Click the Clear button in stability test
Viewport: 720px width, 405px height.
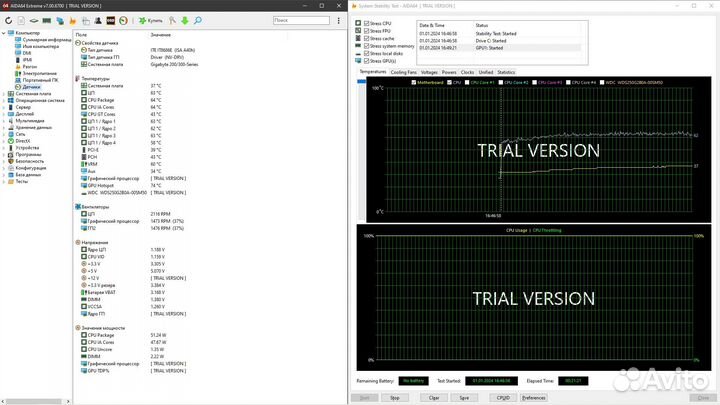(434, 398)
